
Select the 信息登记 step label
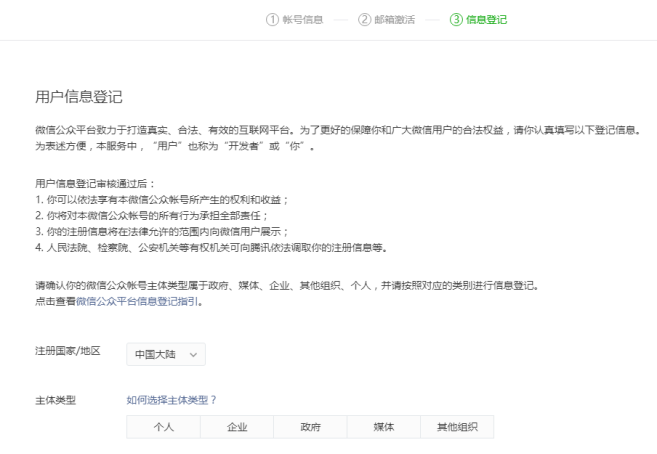click(486, 20)
